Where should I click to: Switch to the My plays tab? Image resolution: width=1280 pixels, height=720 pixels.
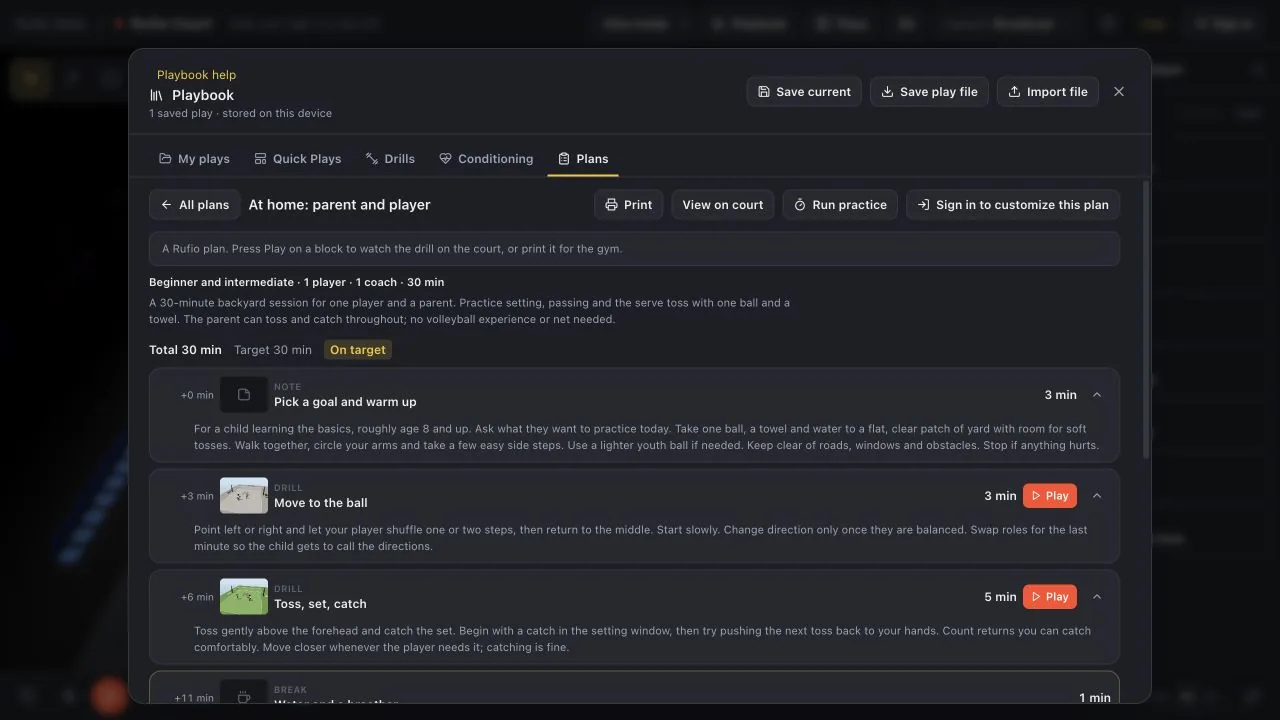click(194, 159)
